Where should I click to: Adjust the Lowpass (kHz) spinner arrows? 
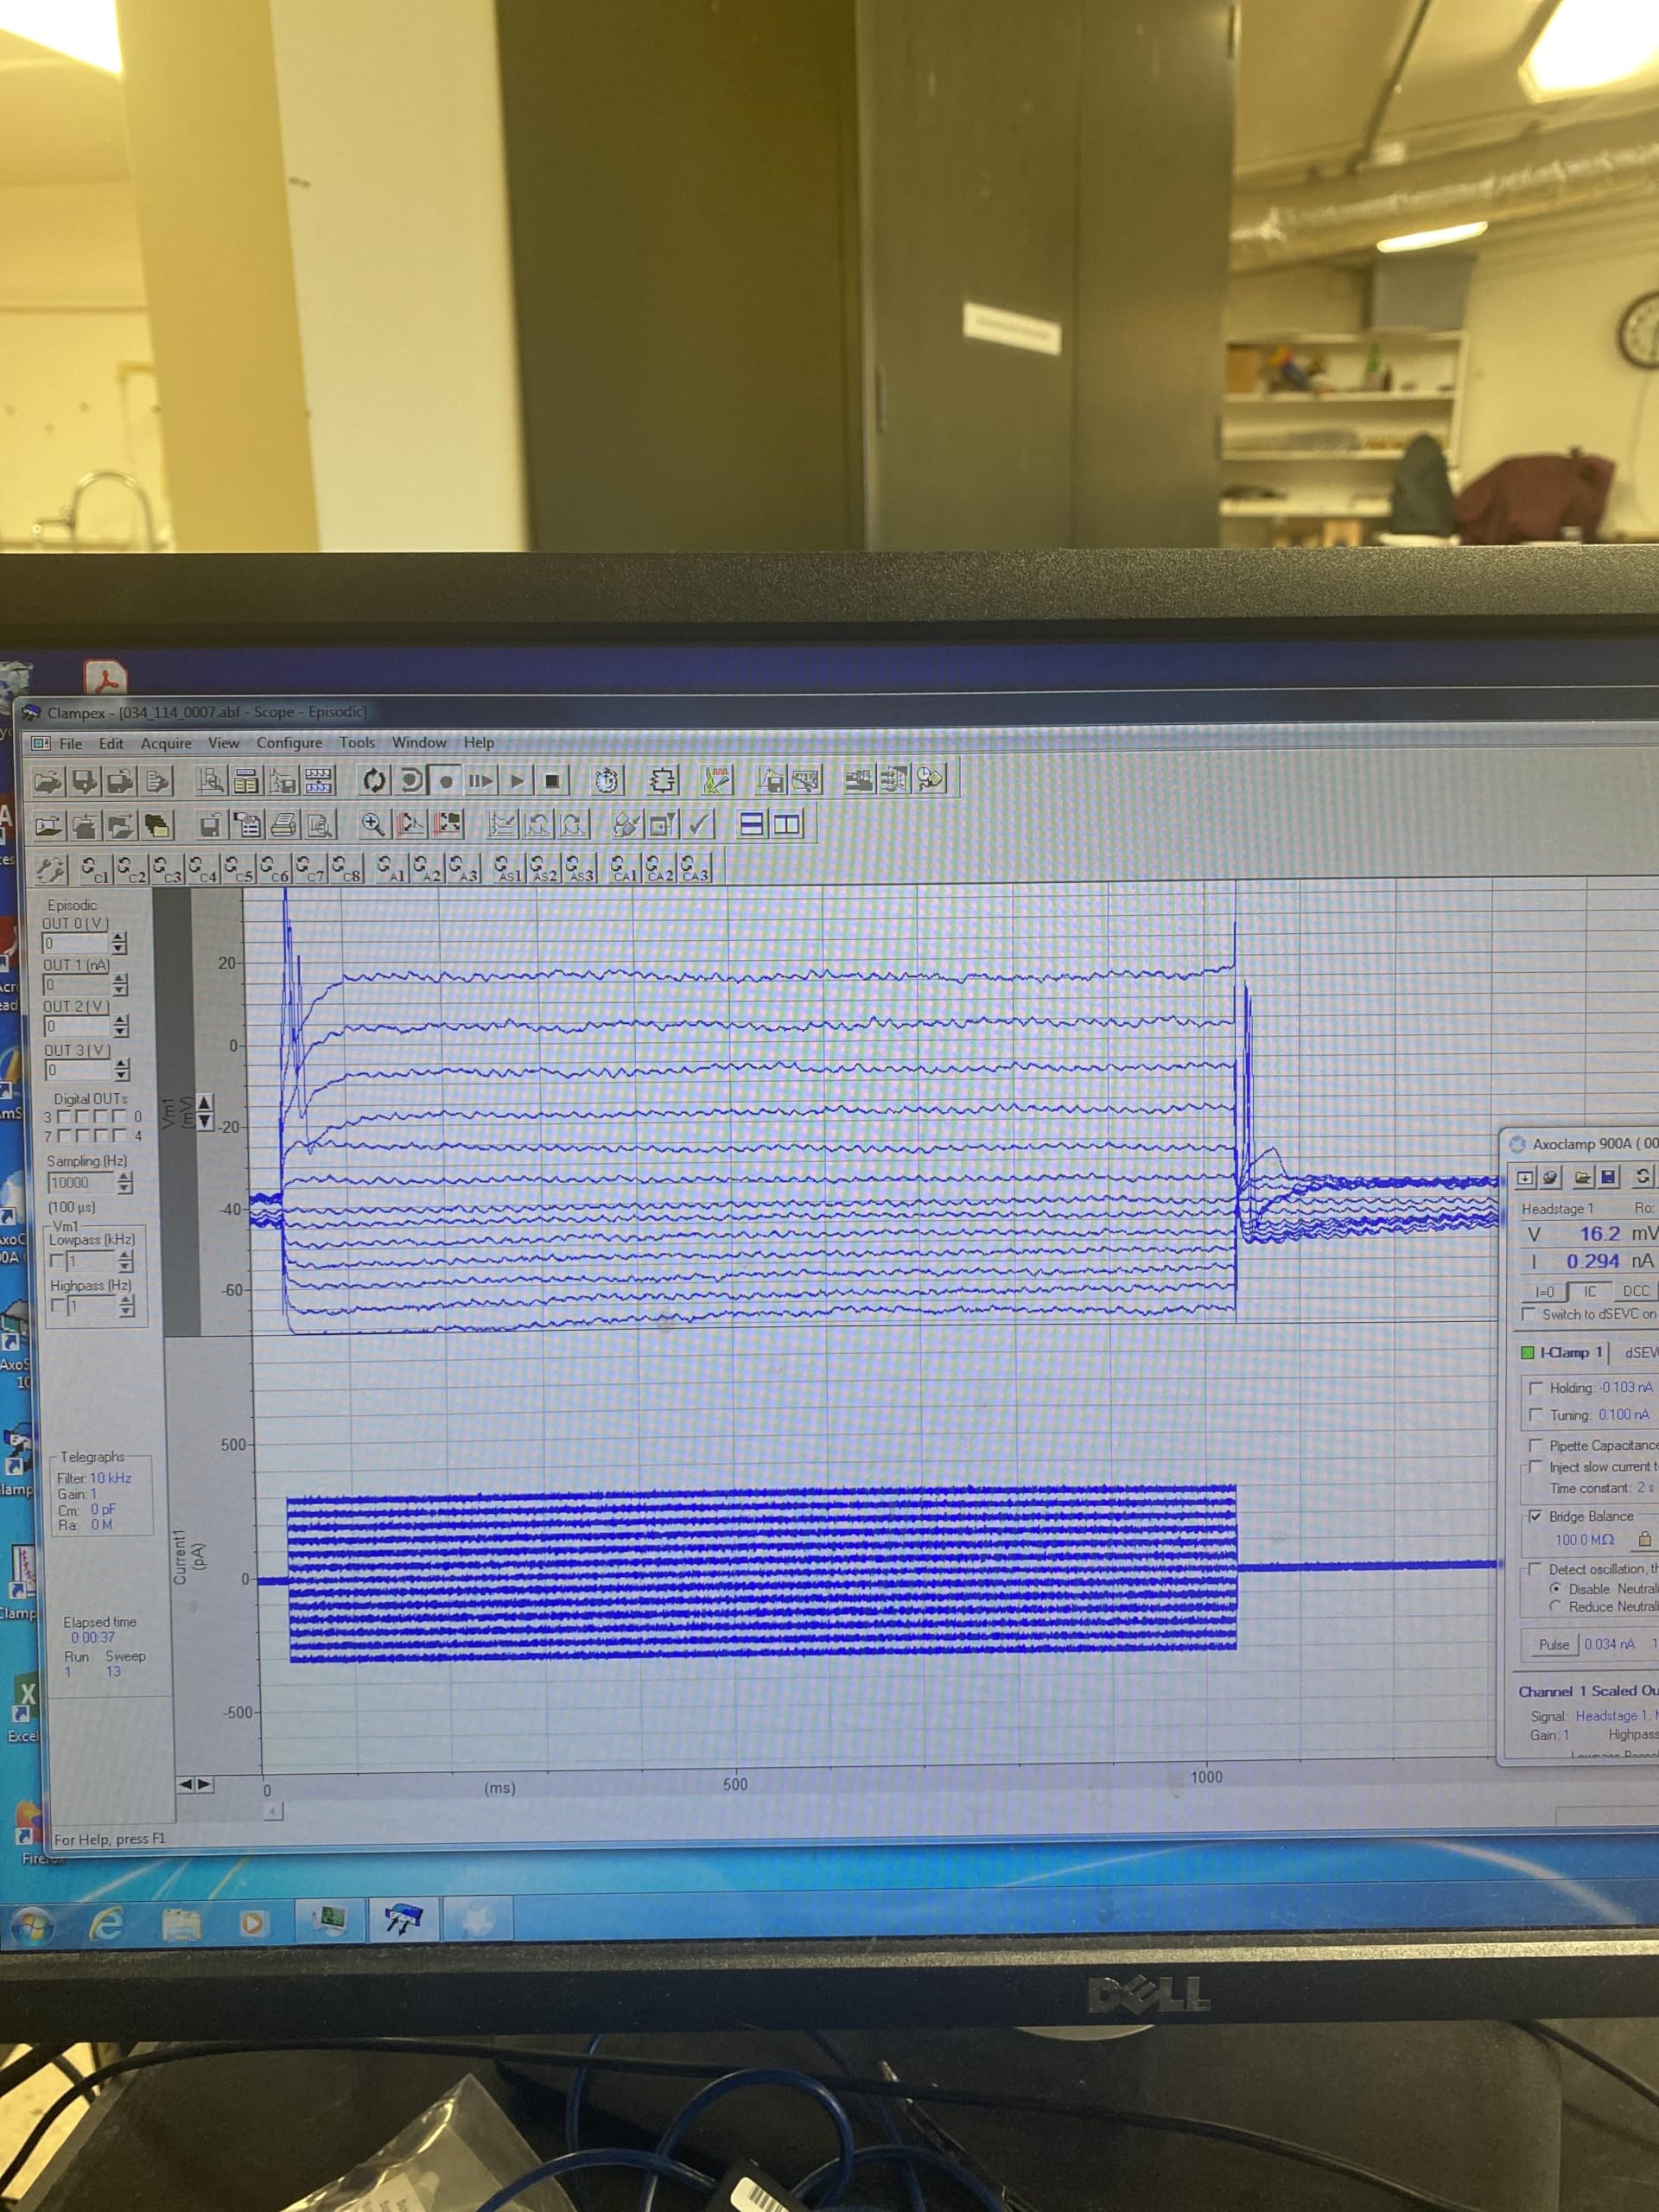click(125, 1261)
